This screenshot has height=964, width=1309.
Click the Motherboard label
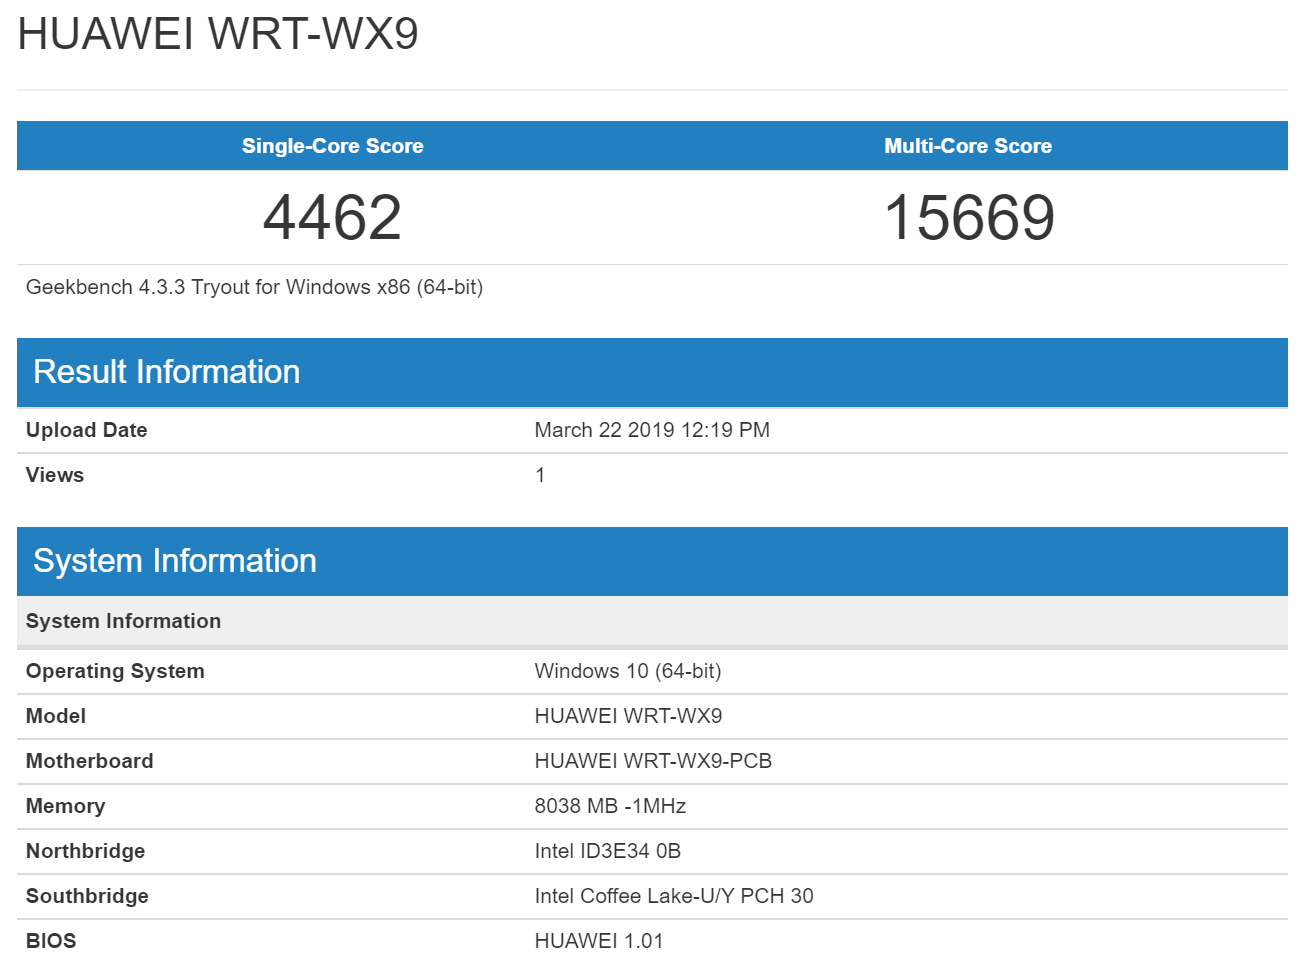(x=90, y=761)
